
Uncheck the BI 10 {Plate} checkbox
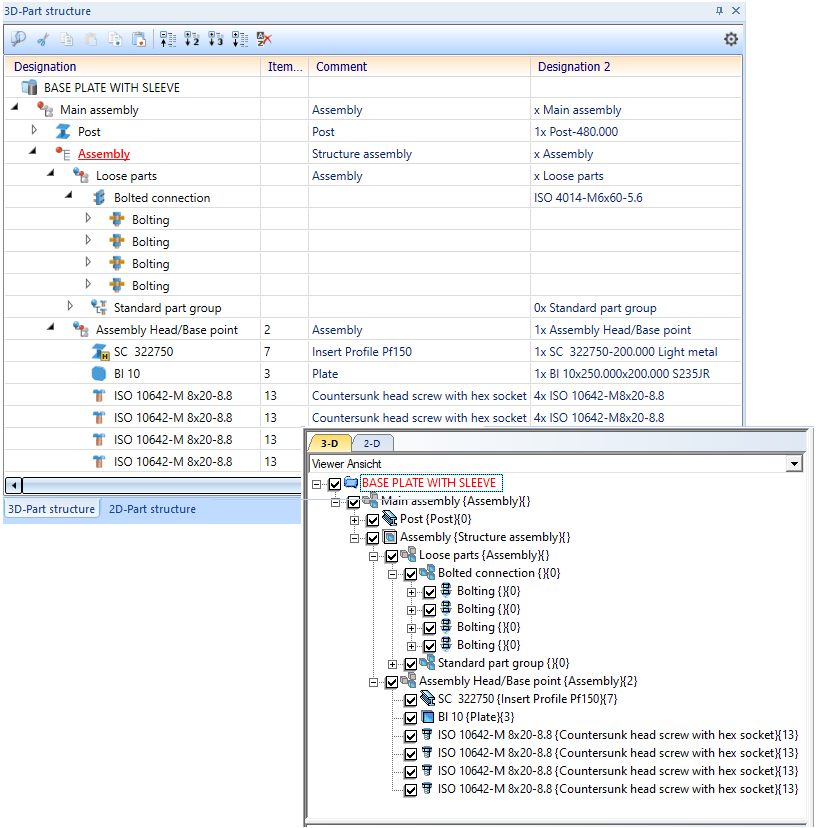click(410, 718)
